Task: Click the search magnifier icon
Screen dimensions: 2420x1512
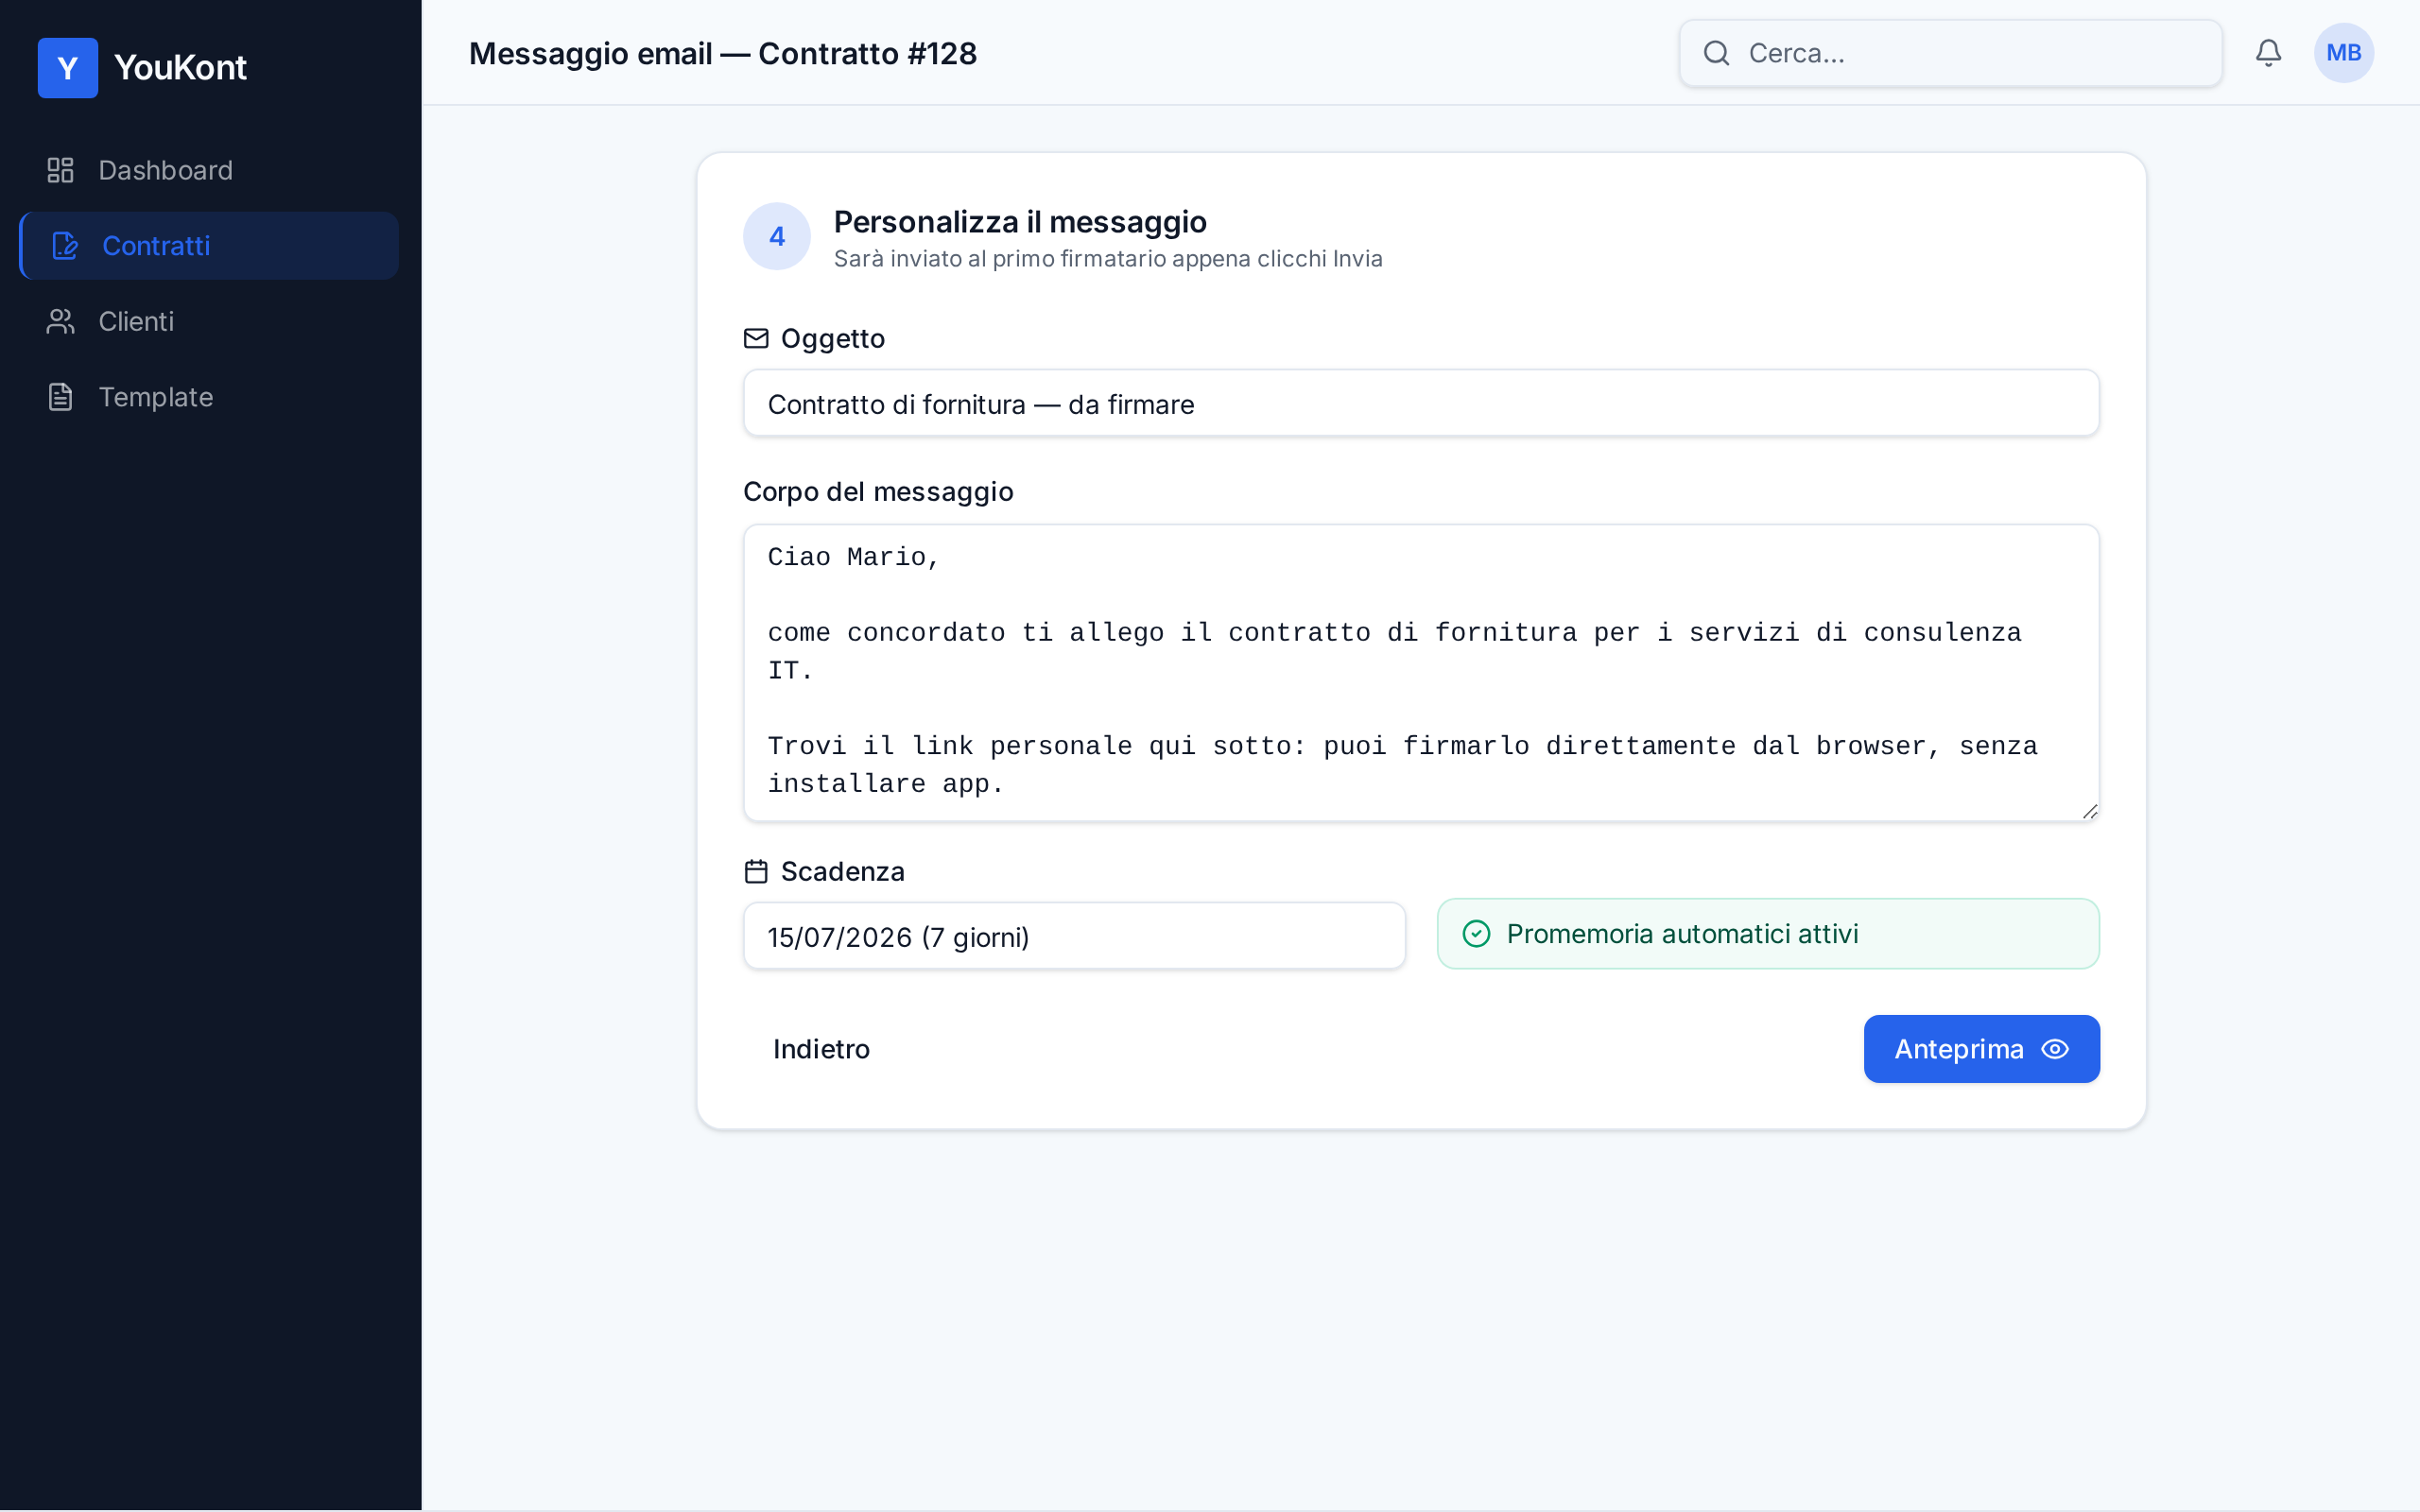Action: pos(1716,53)
